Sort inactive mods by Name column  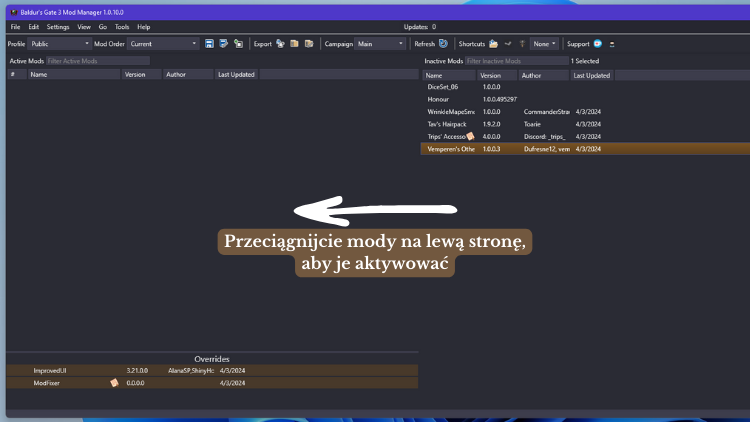449,75
